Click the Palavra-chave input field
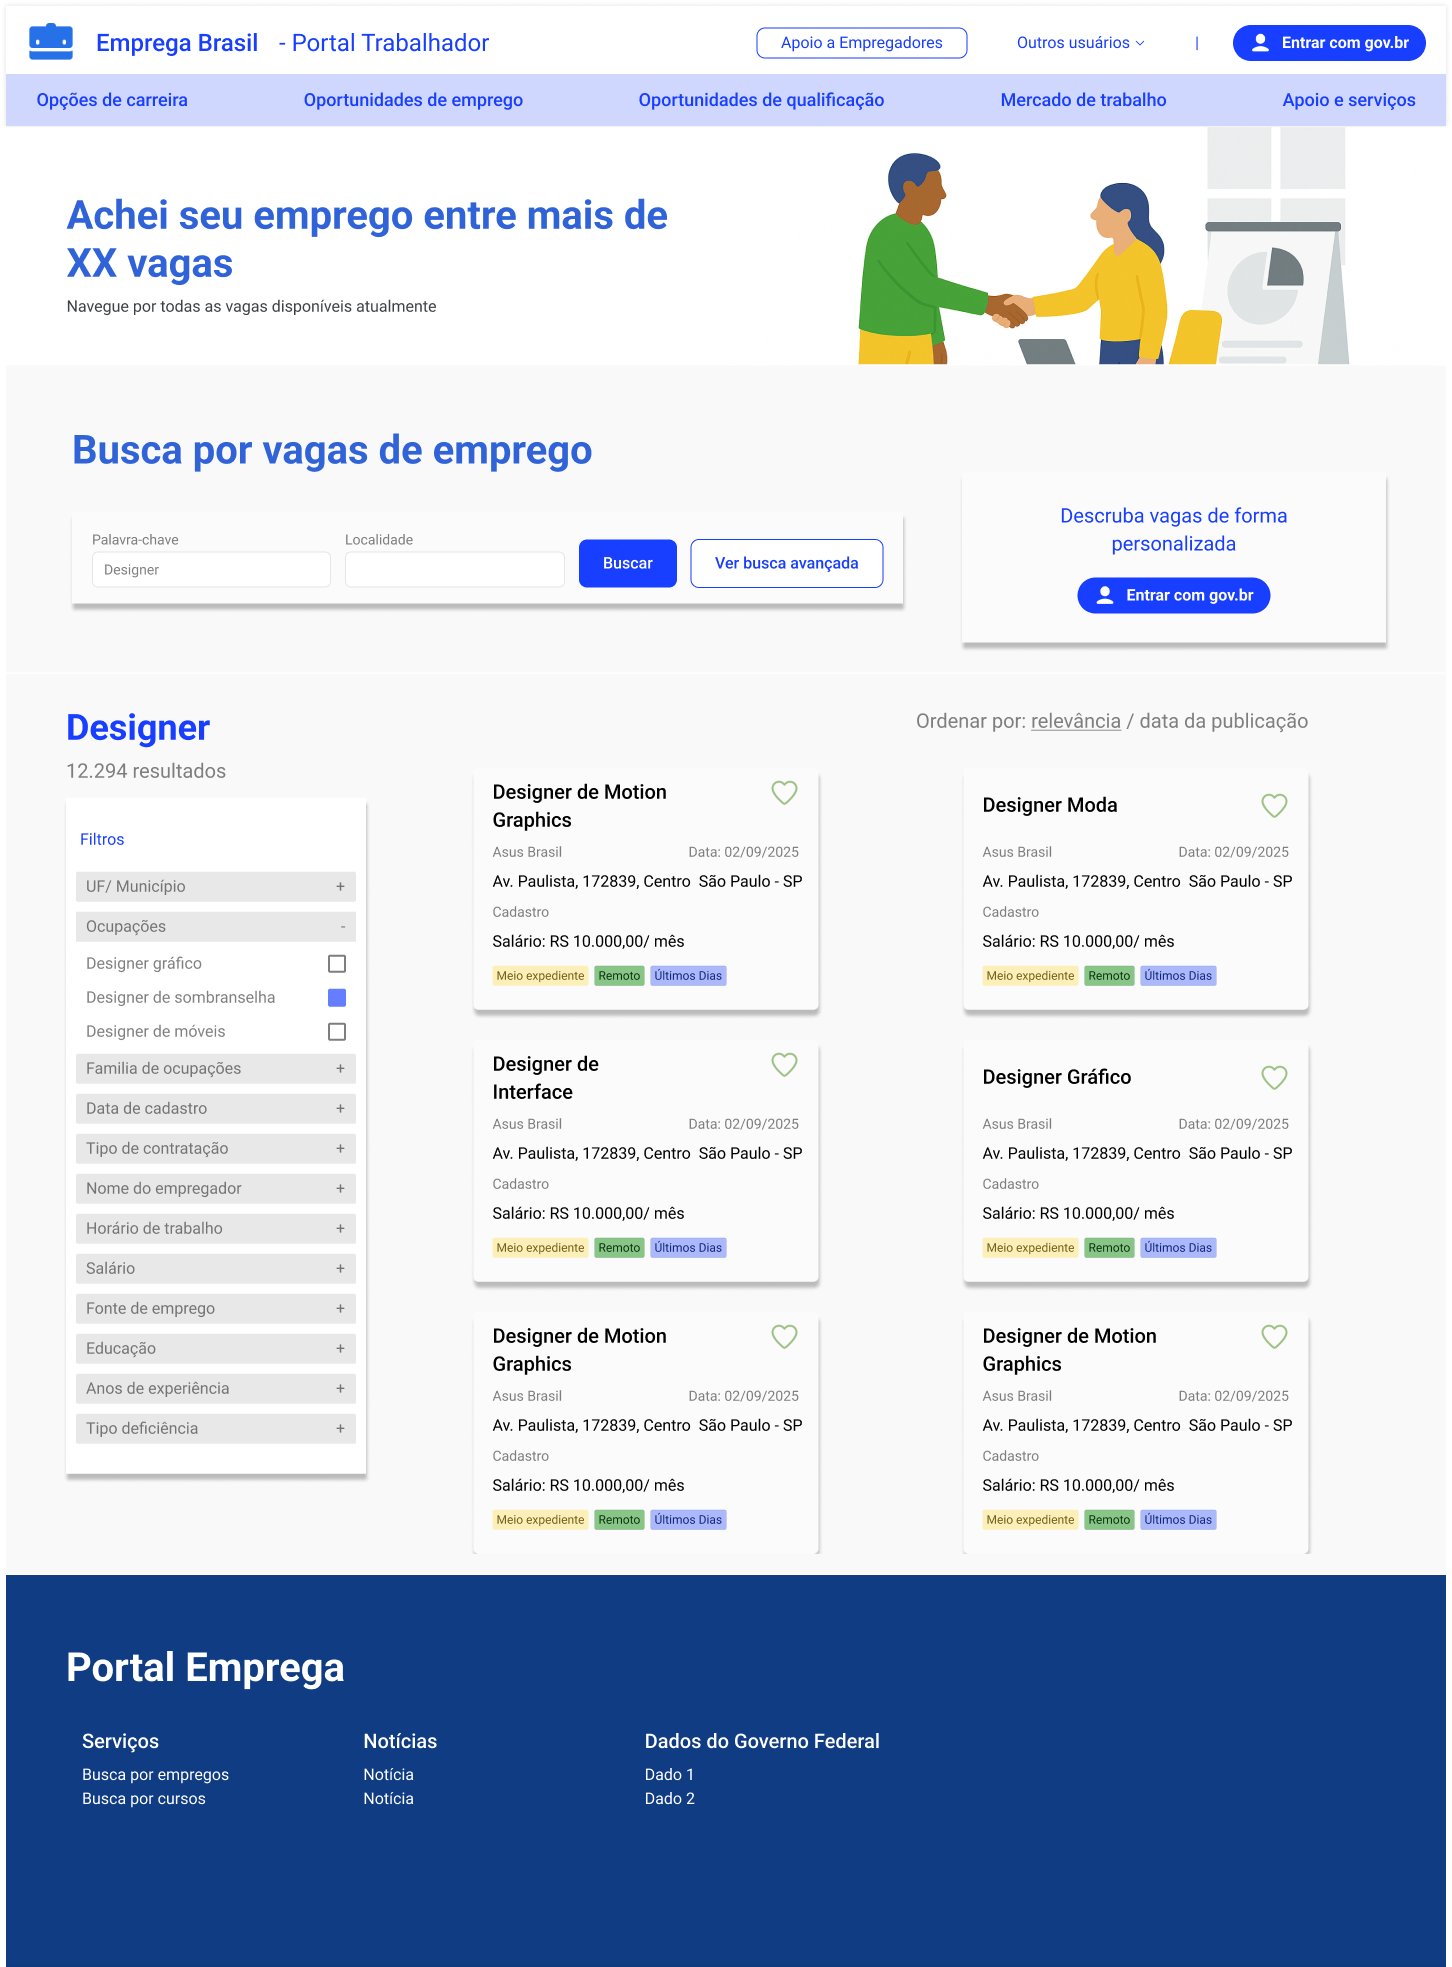 pyautogui.click(x=211, y=569)
